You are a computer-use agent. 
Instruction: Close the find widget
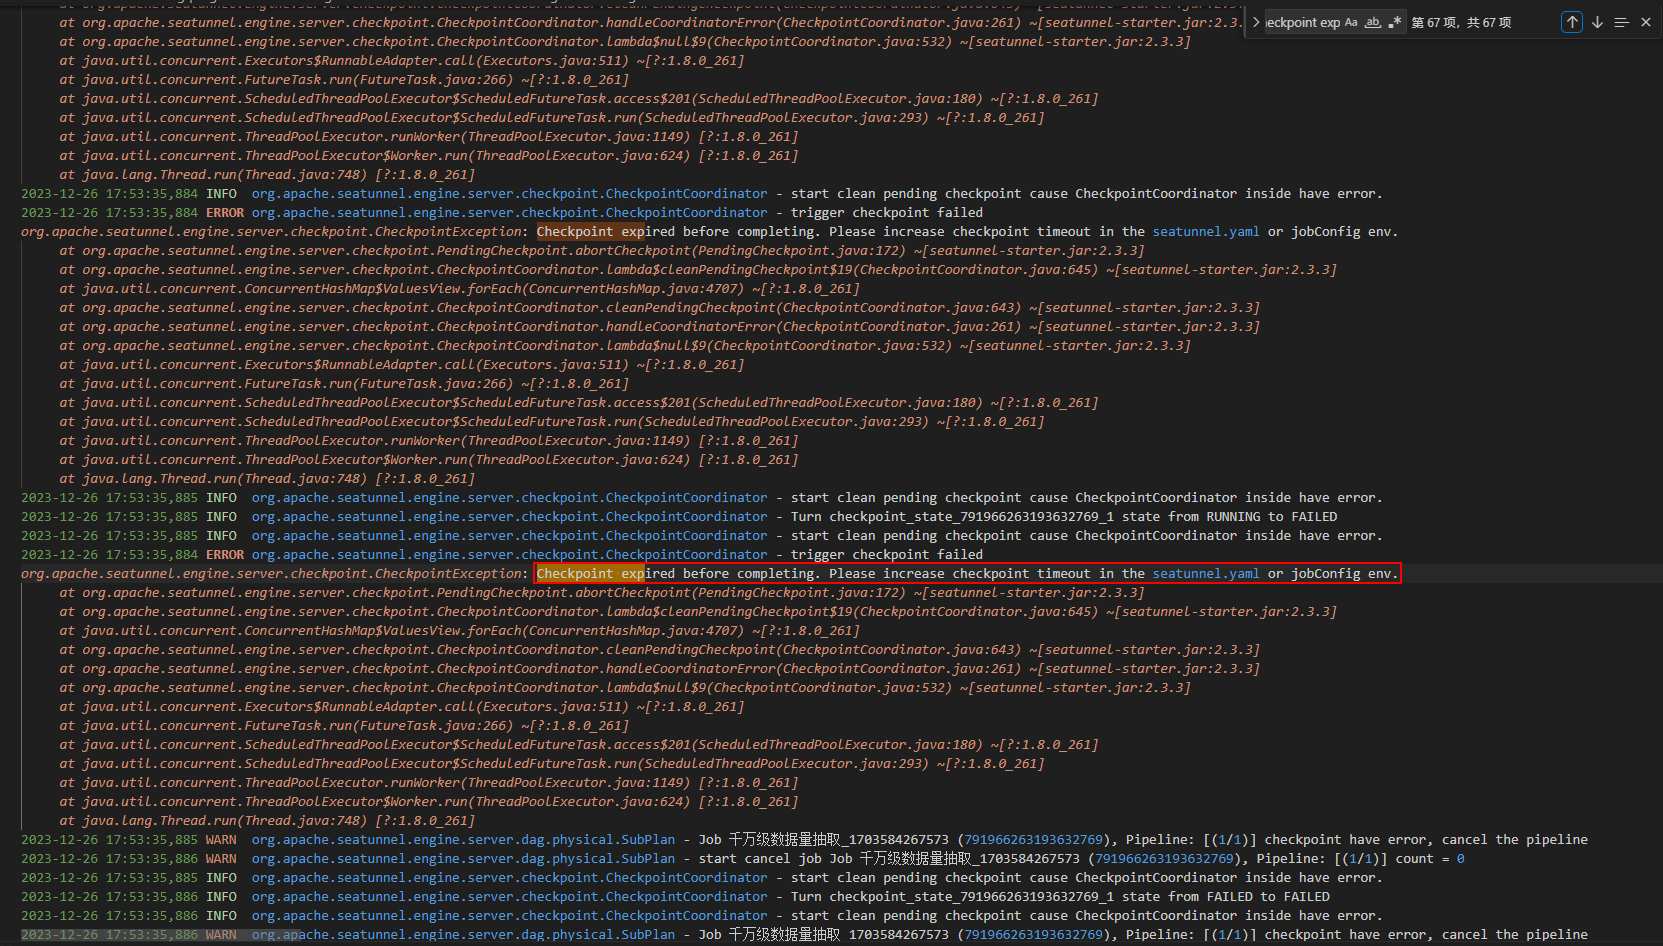[x=1646, y=22]
